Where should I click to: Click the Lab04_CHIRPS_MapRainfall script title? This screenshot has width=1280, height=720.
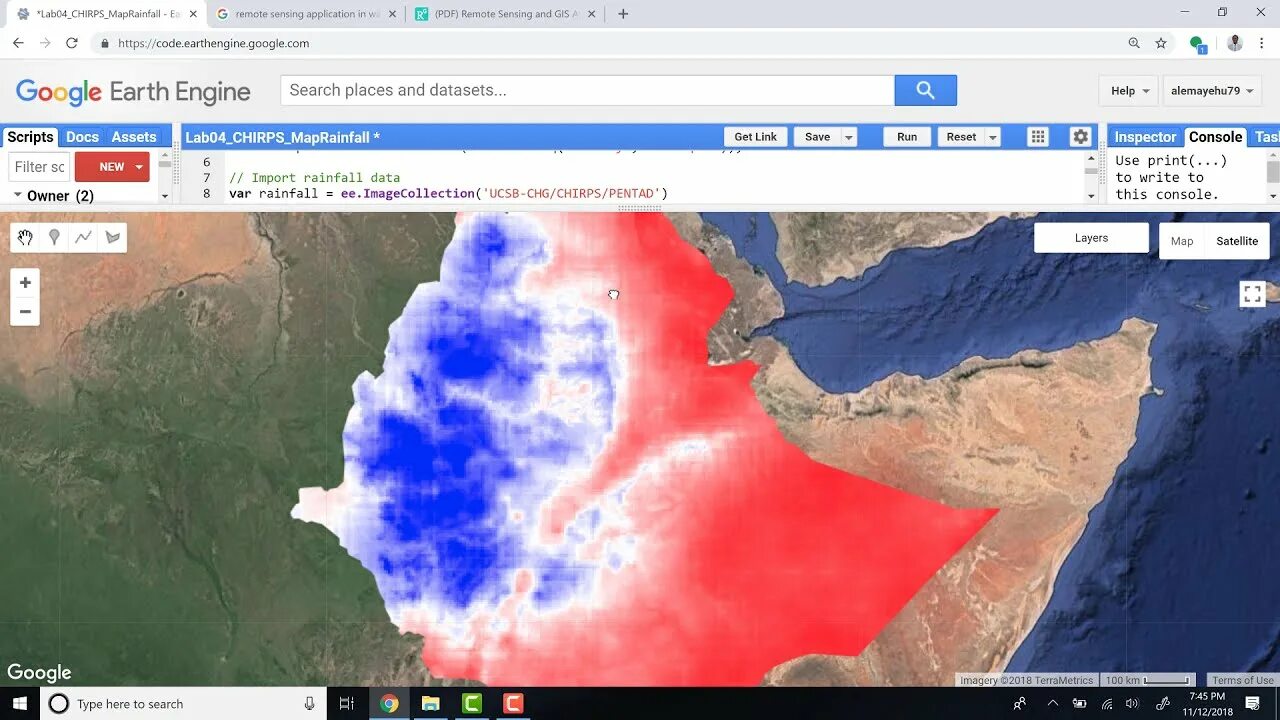point(282,137)
